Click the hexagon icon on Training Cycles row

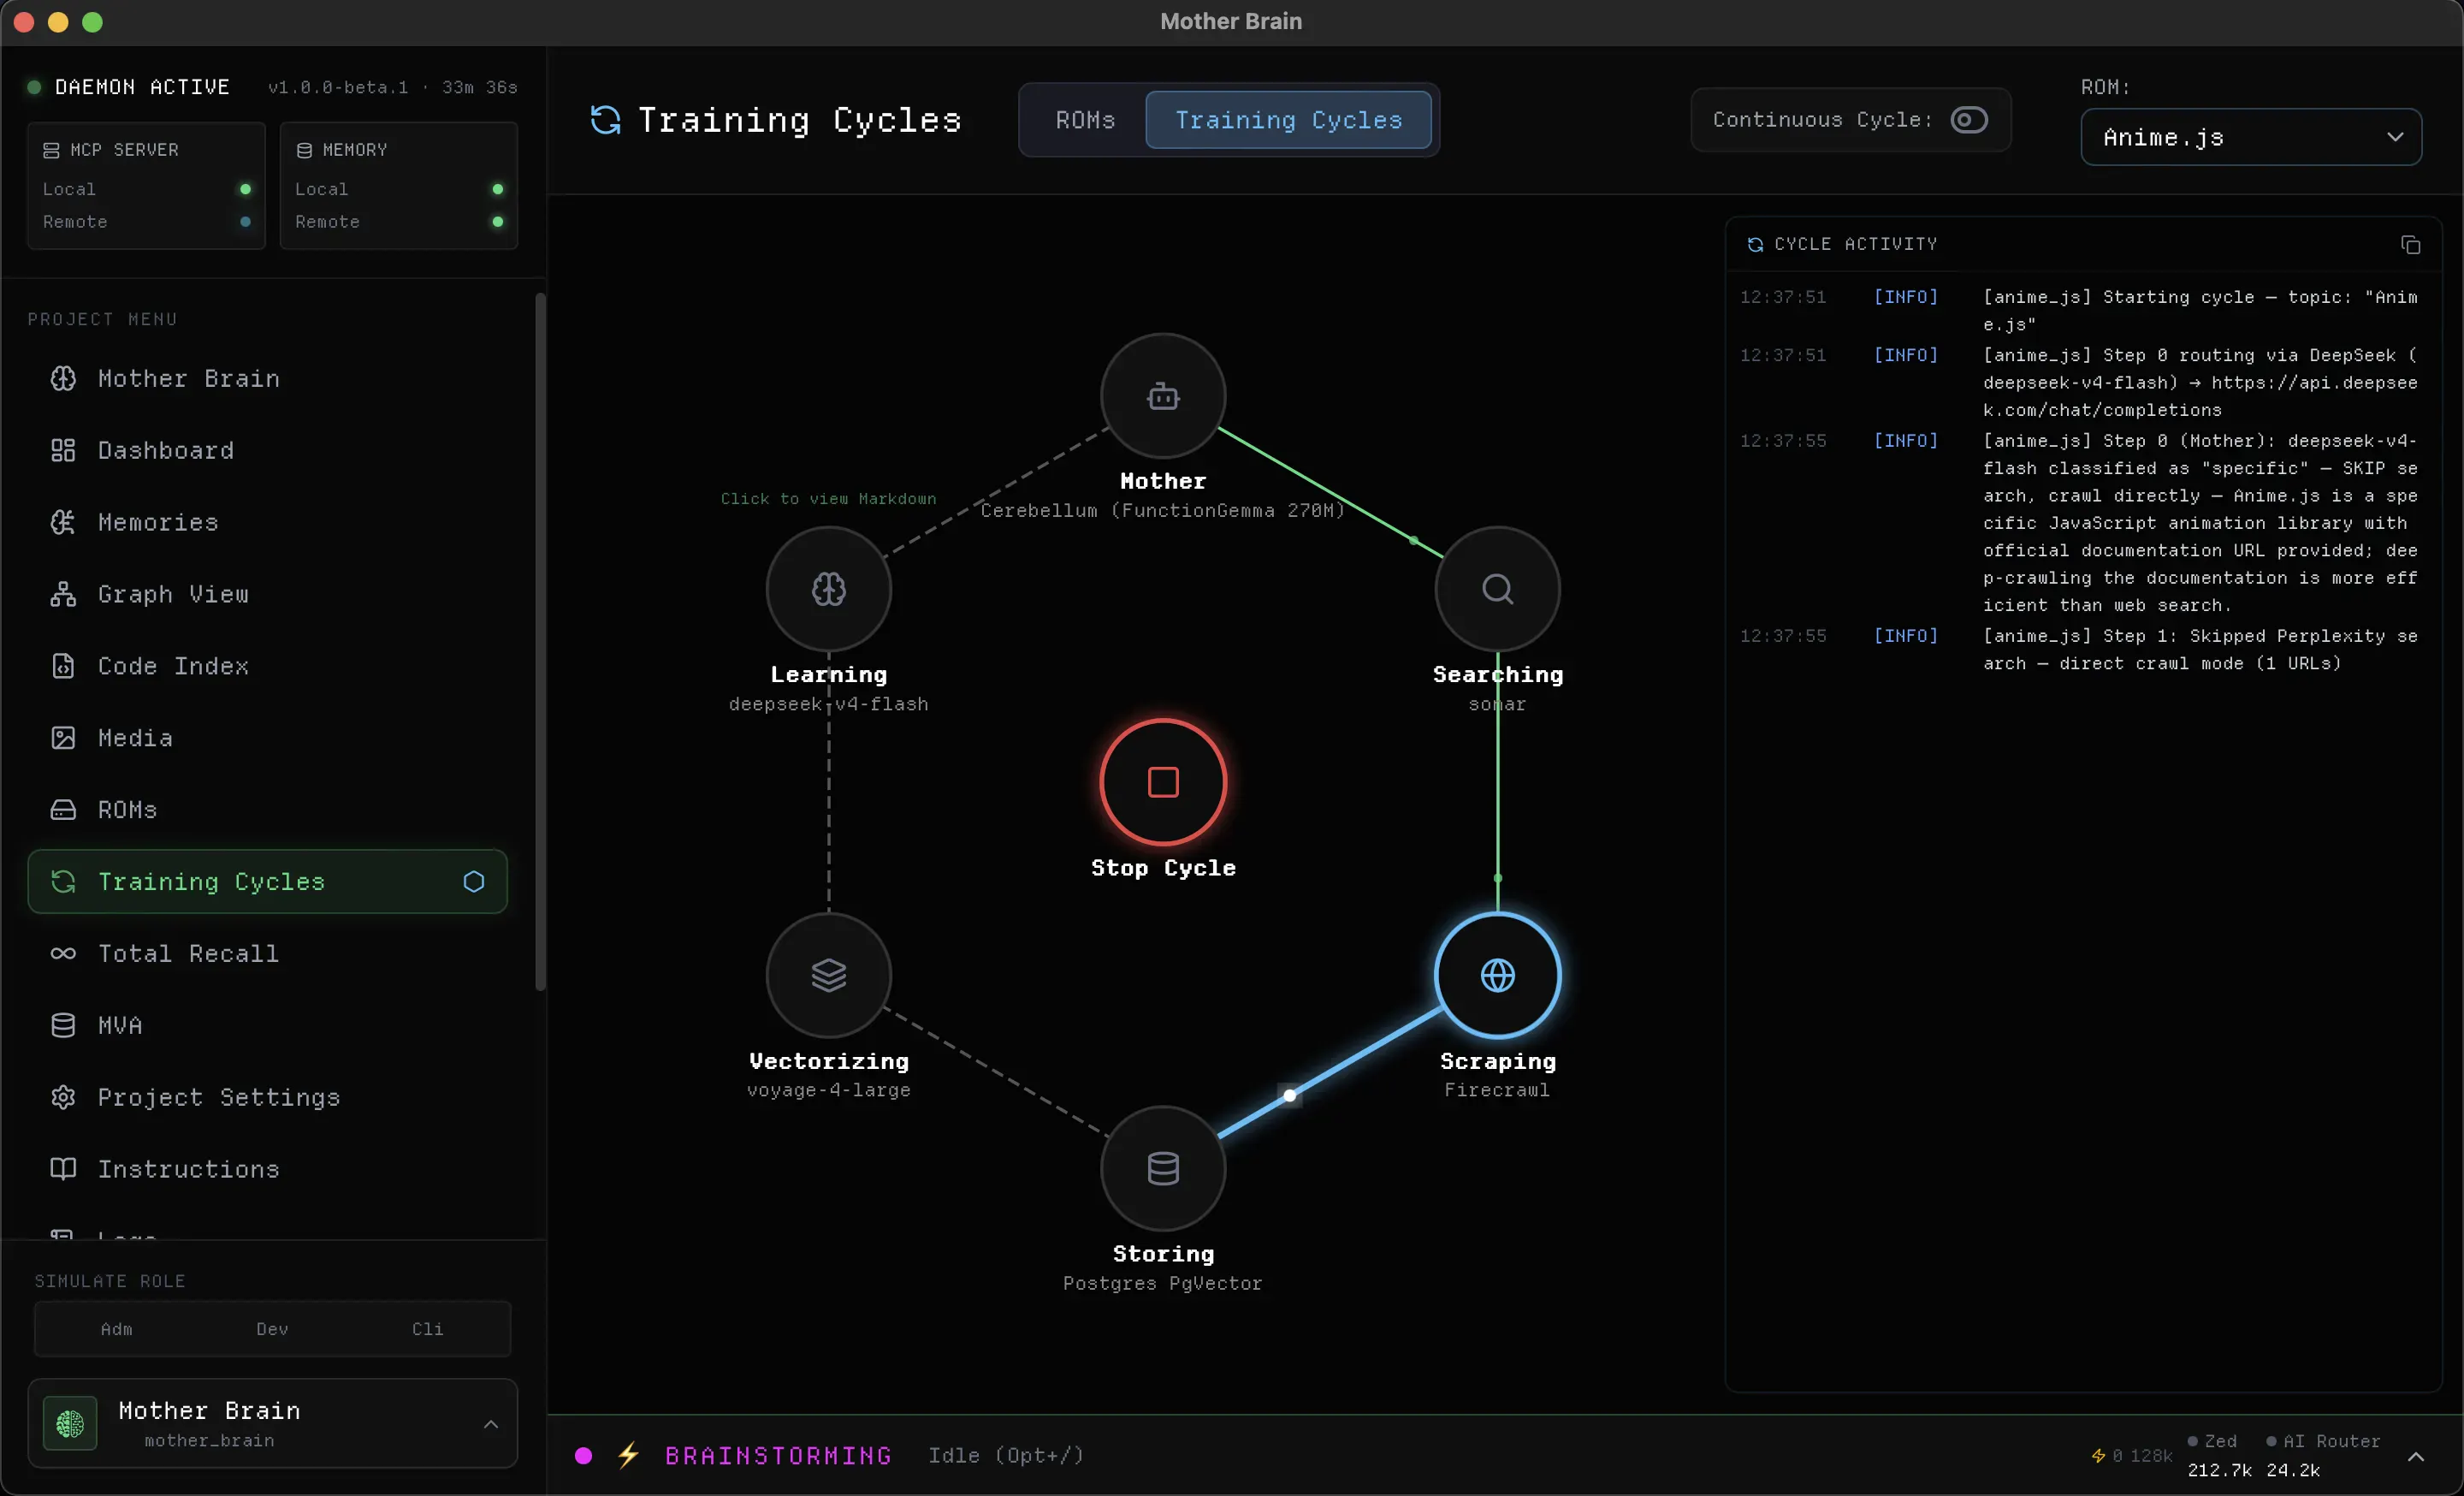pyautogui.click(x=474, y=881)
